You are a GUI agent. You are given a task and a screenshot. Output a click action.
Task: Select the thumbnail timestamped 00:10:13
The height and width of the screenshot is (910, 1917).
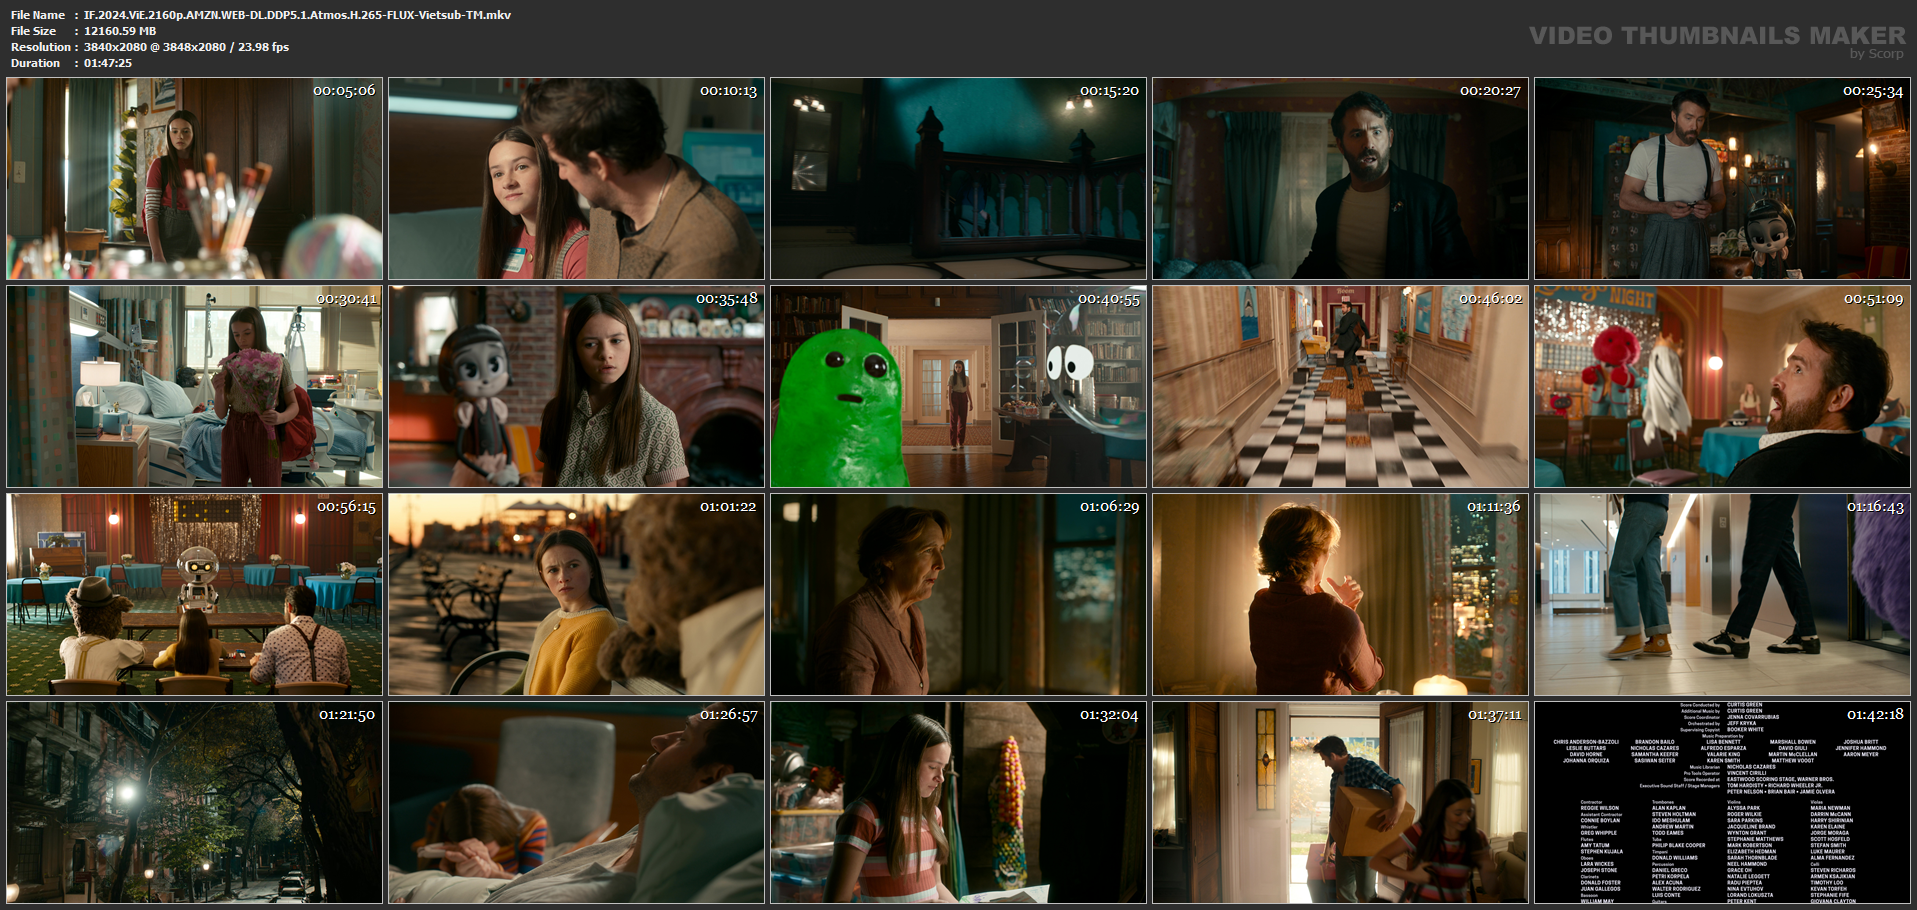[577, 179]
